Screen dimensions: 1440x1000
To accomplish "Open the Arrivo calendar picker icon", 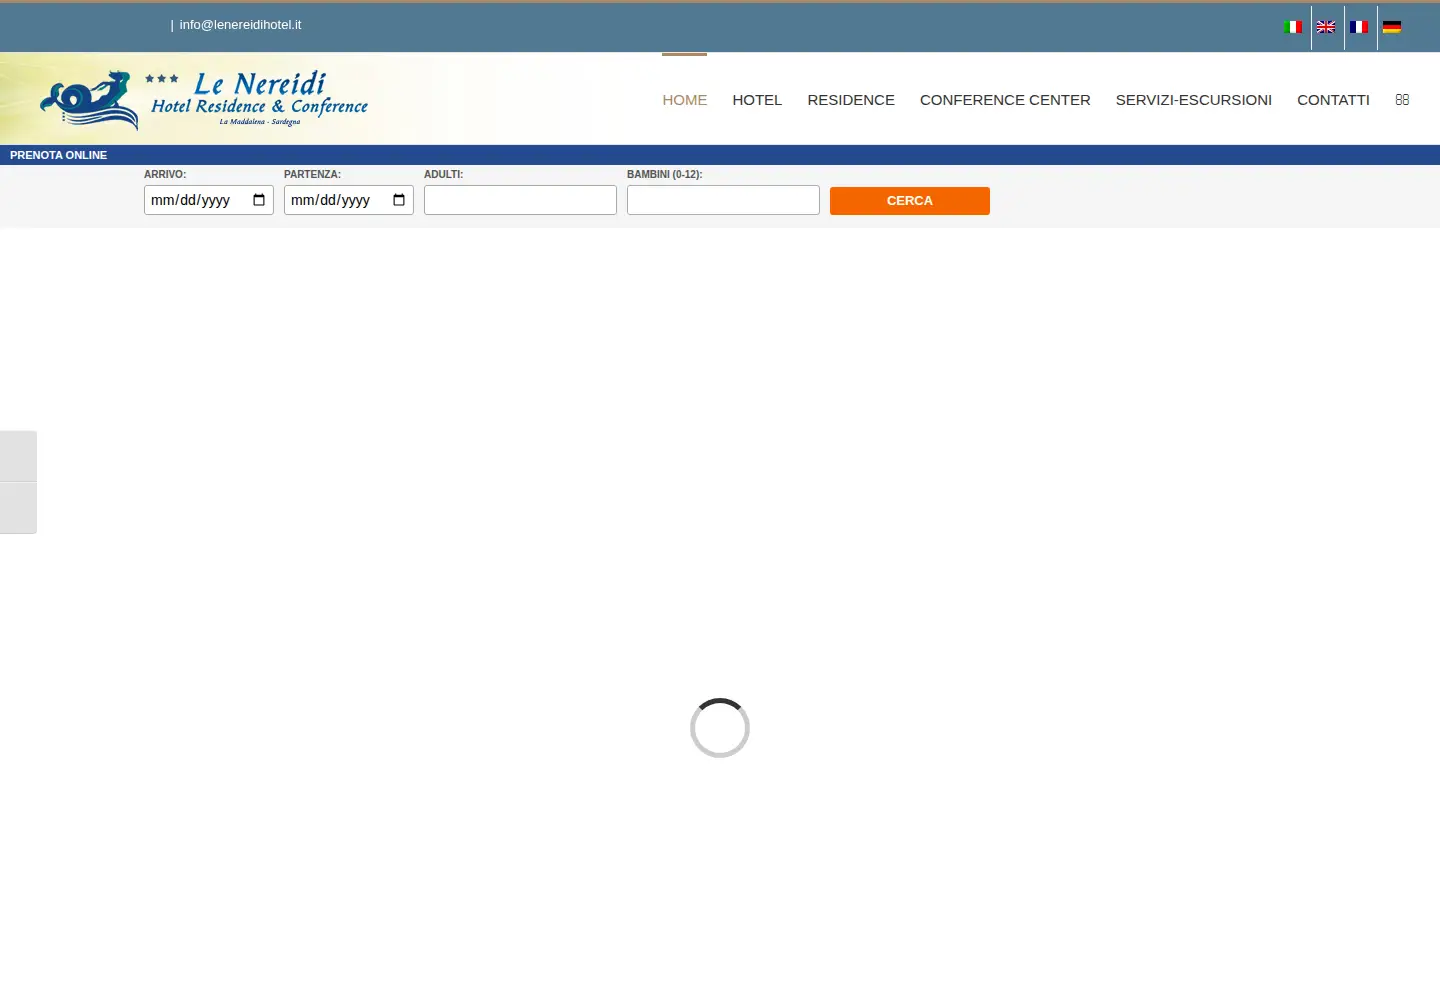I will [x=259, y=200].
